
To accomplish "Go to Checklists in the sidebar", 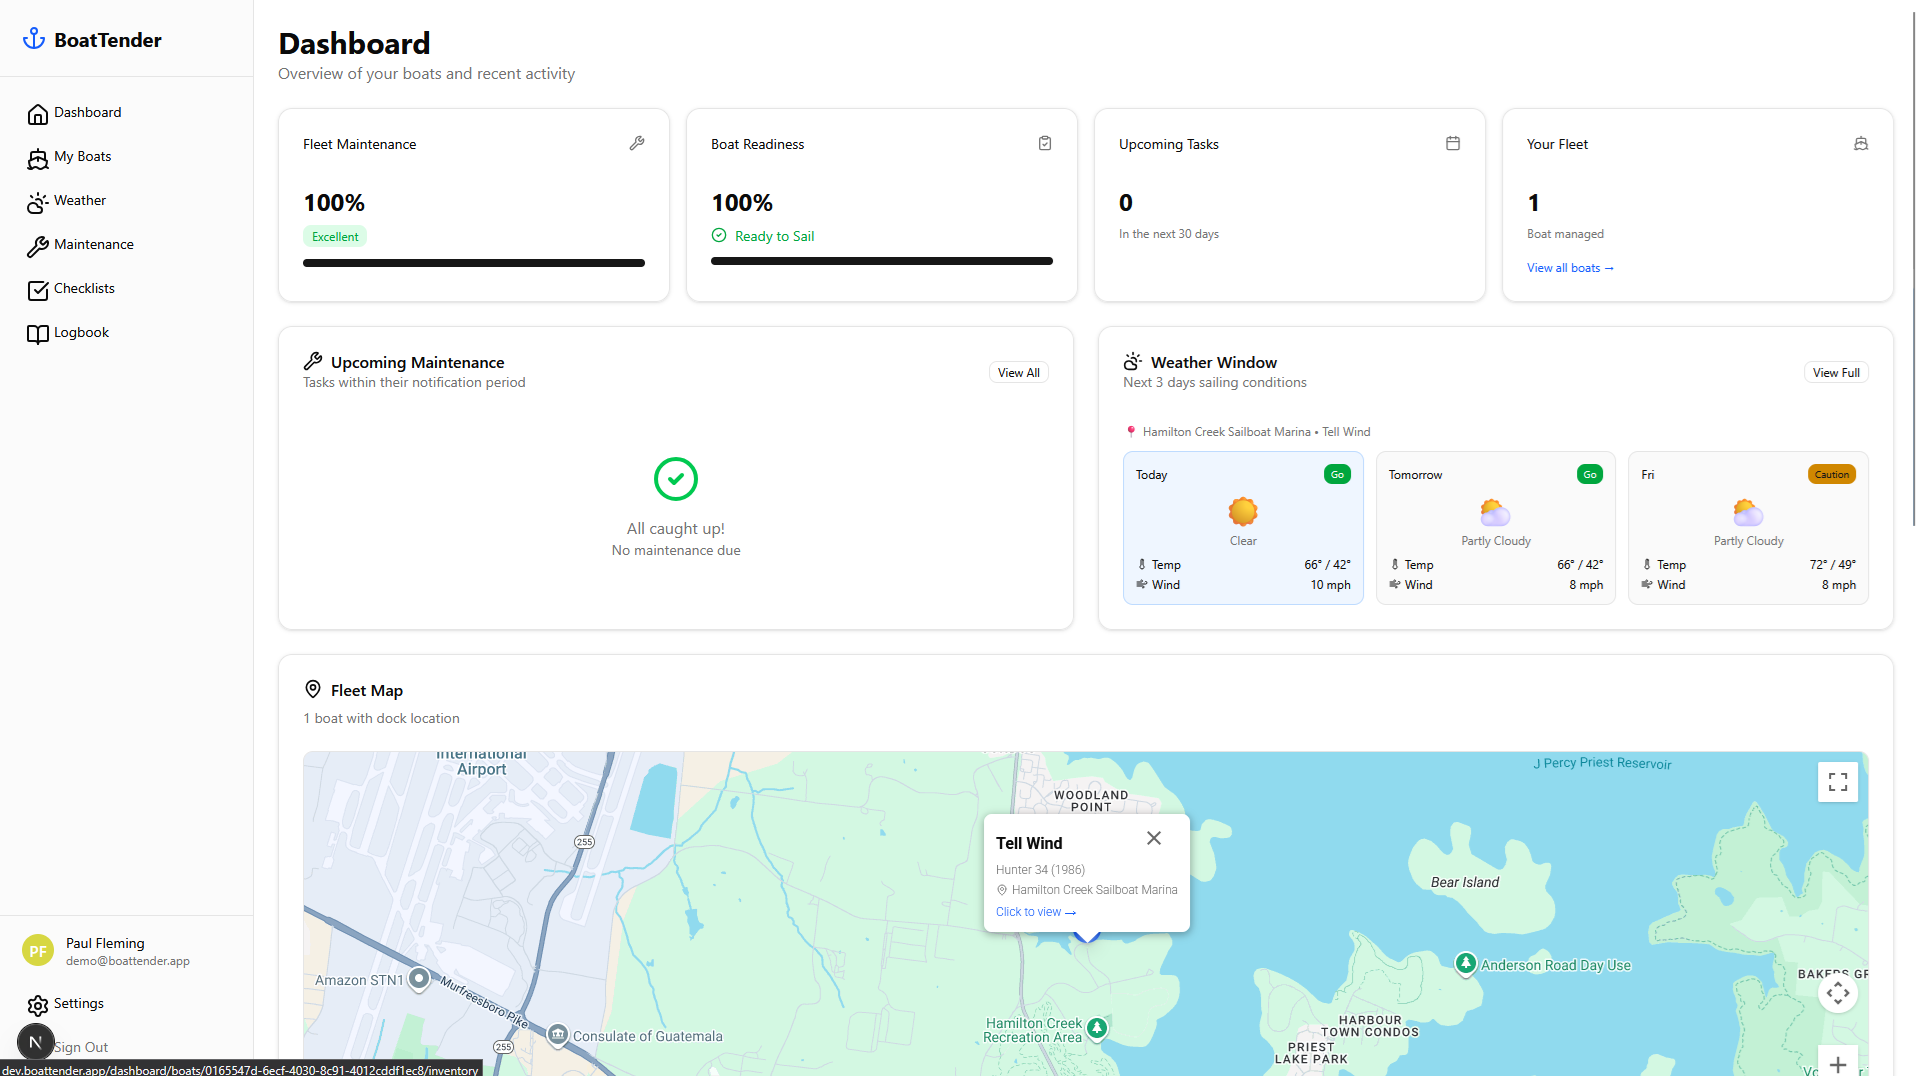I will [84, 289].
